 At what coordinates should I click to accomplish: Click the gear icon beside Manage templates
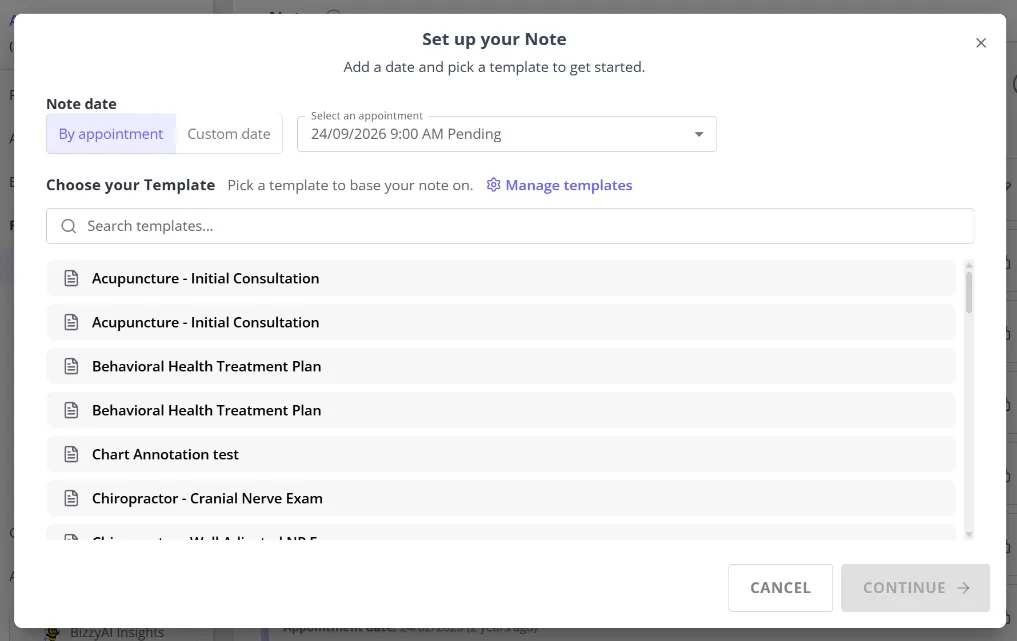[494, 185]
